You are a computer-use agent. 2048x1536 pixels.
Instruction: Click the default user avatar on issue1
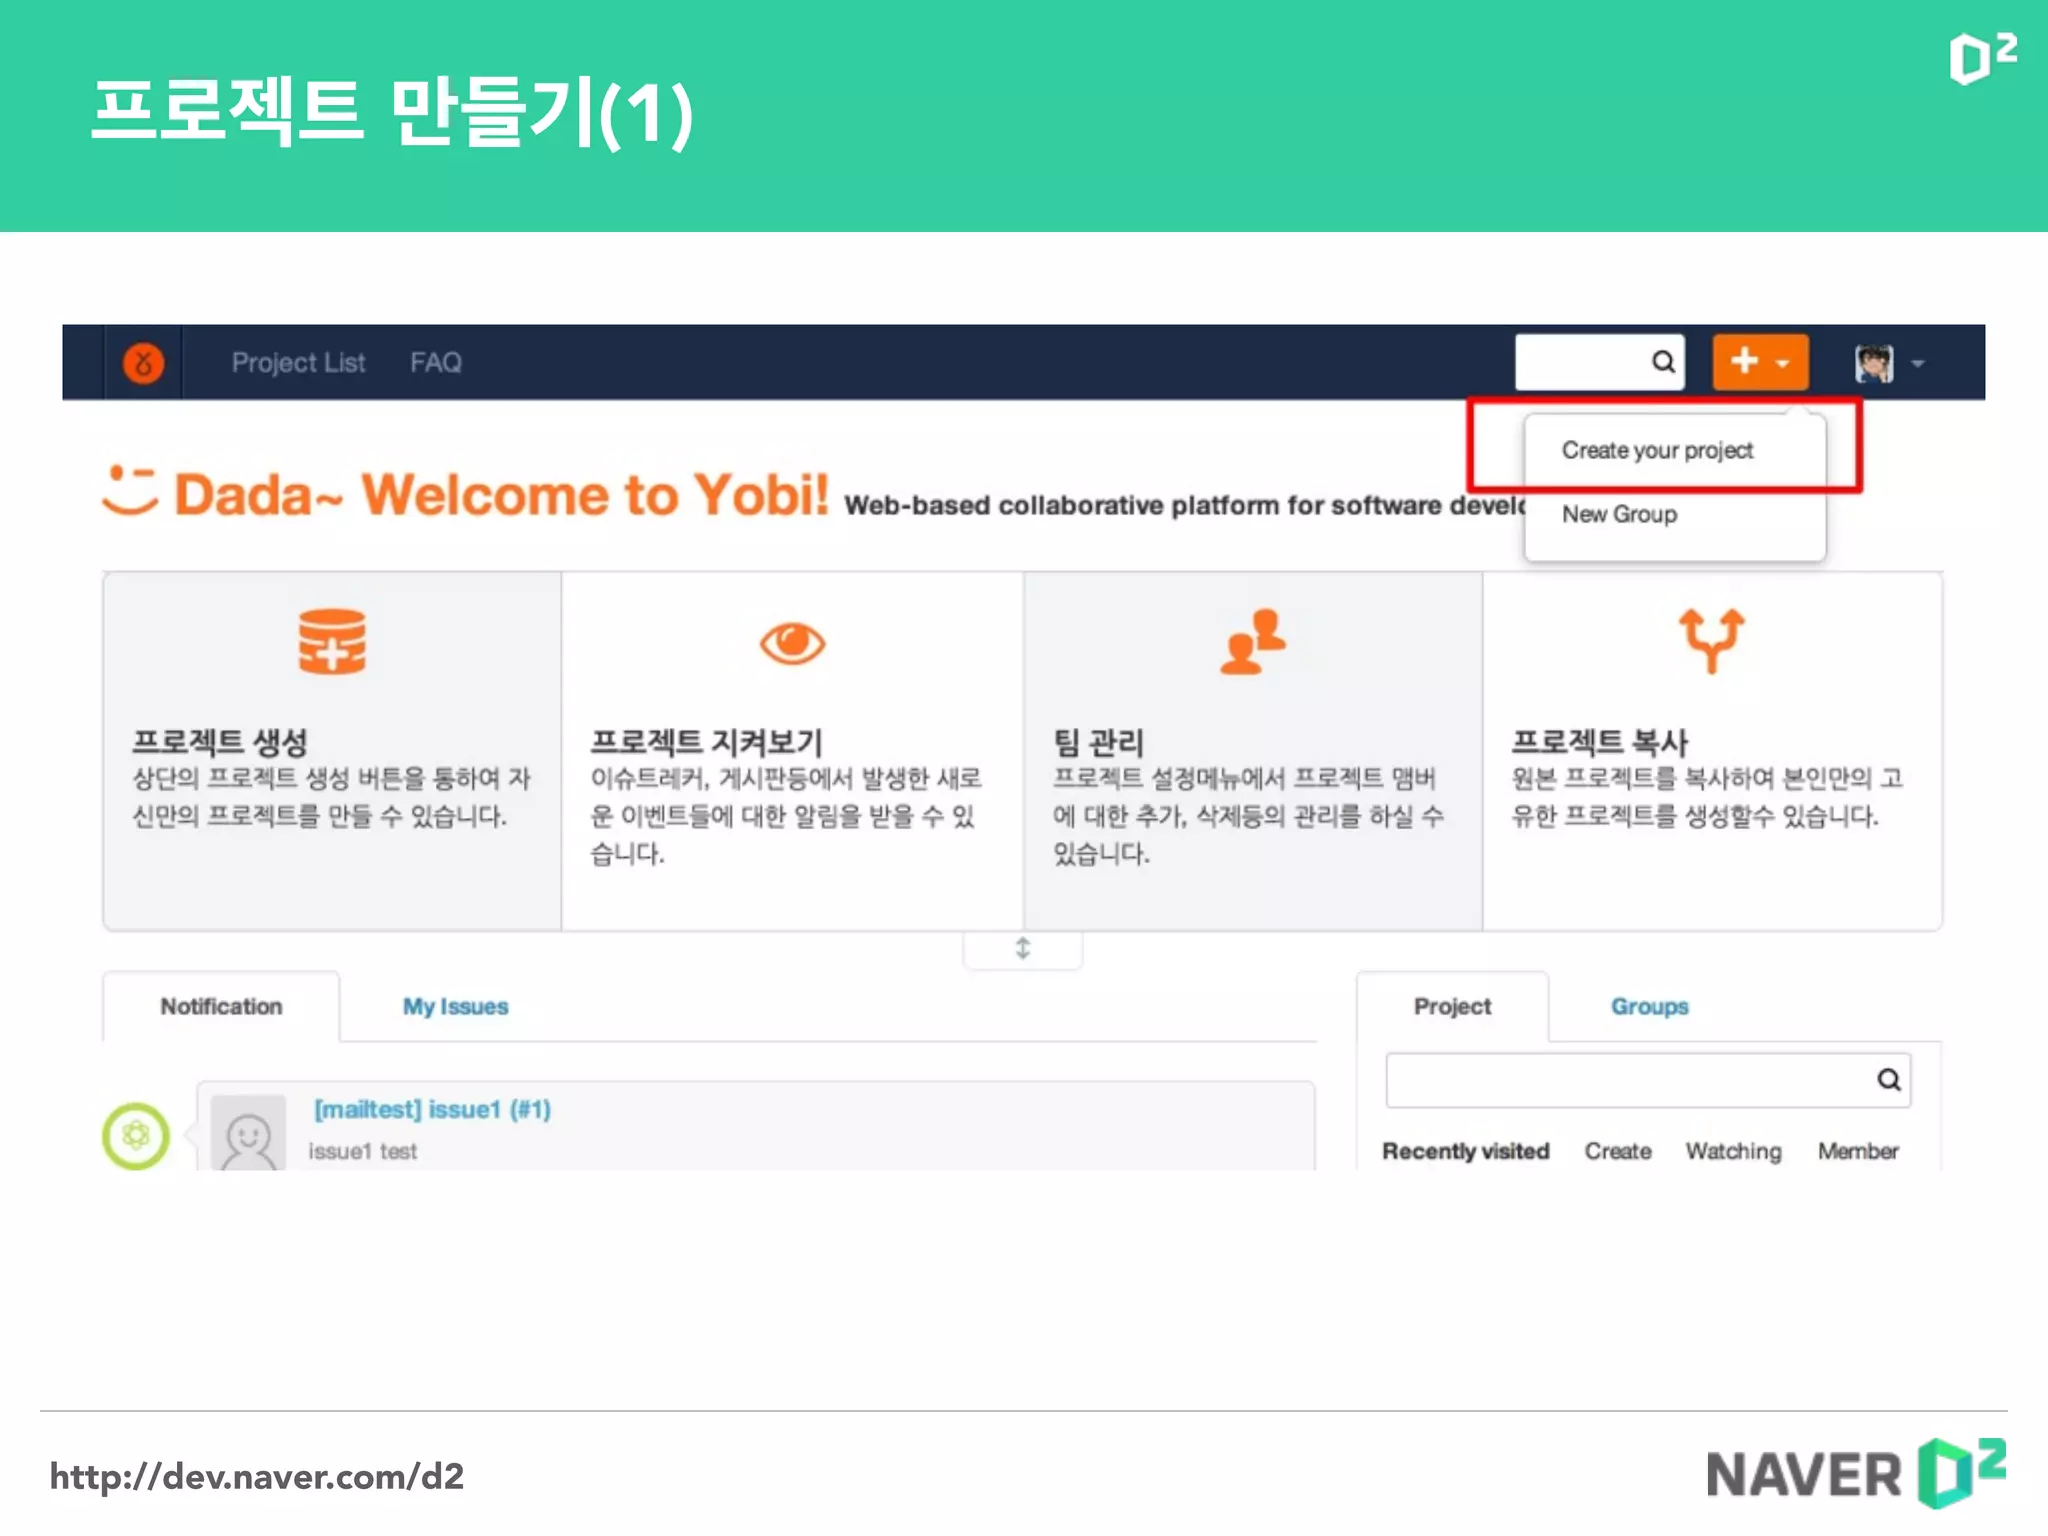click(x=248, y=1133)
